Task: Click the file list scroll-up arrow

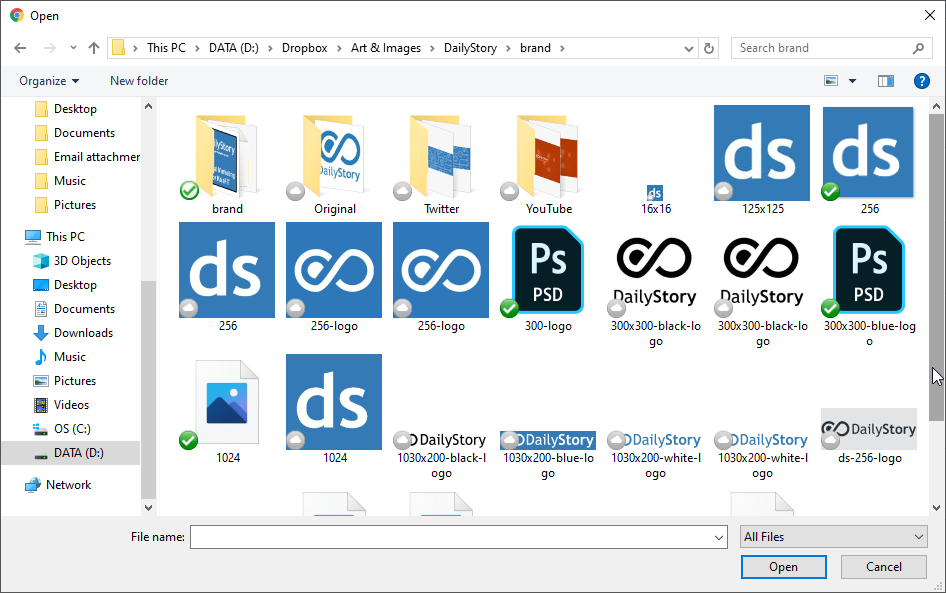Action: pos(936,106)
